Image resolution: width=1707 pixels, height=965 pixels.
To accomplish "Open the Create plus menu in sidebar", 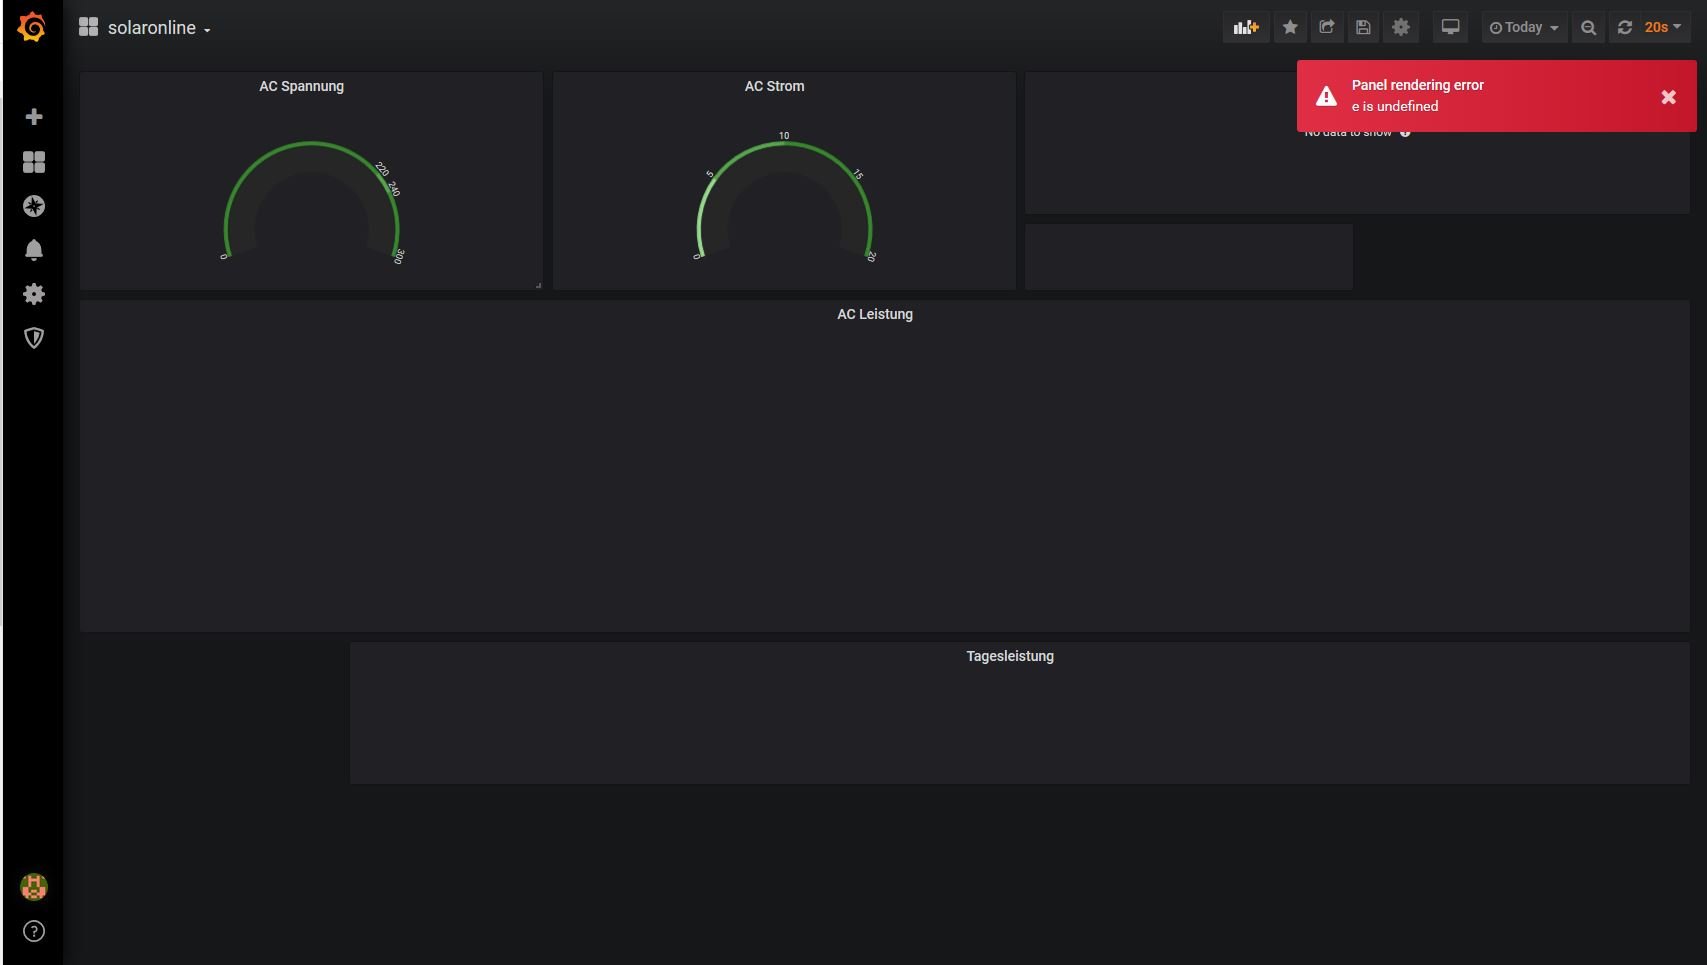I will pos(33,117).
